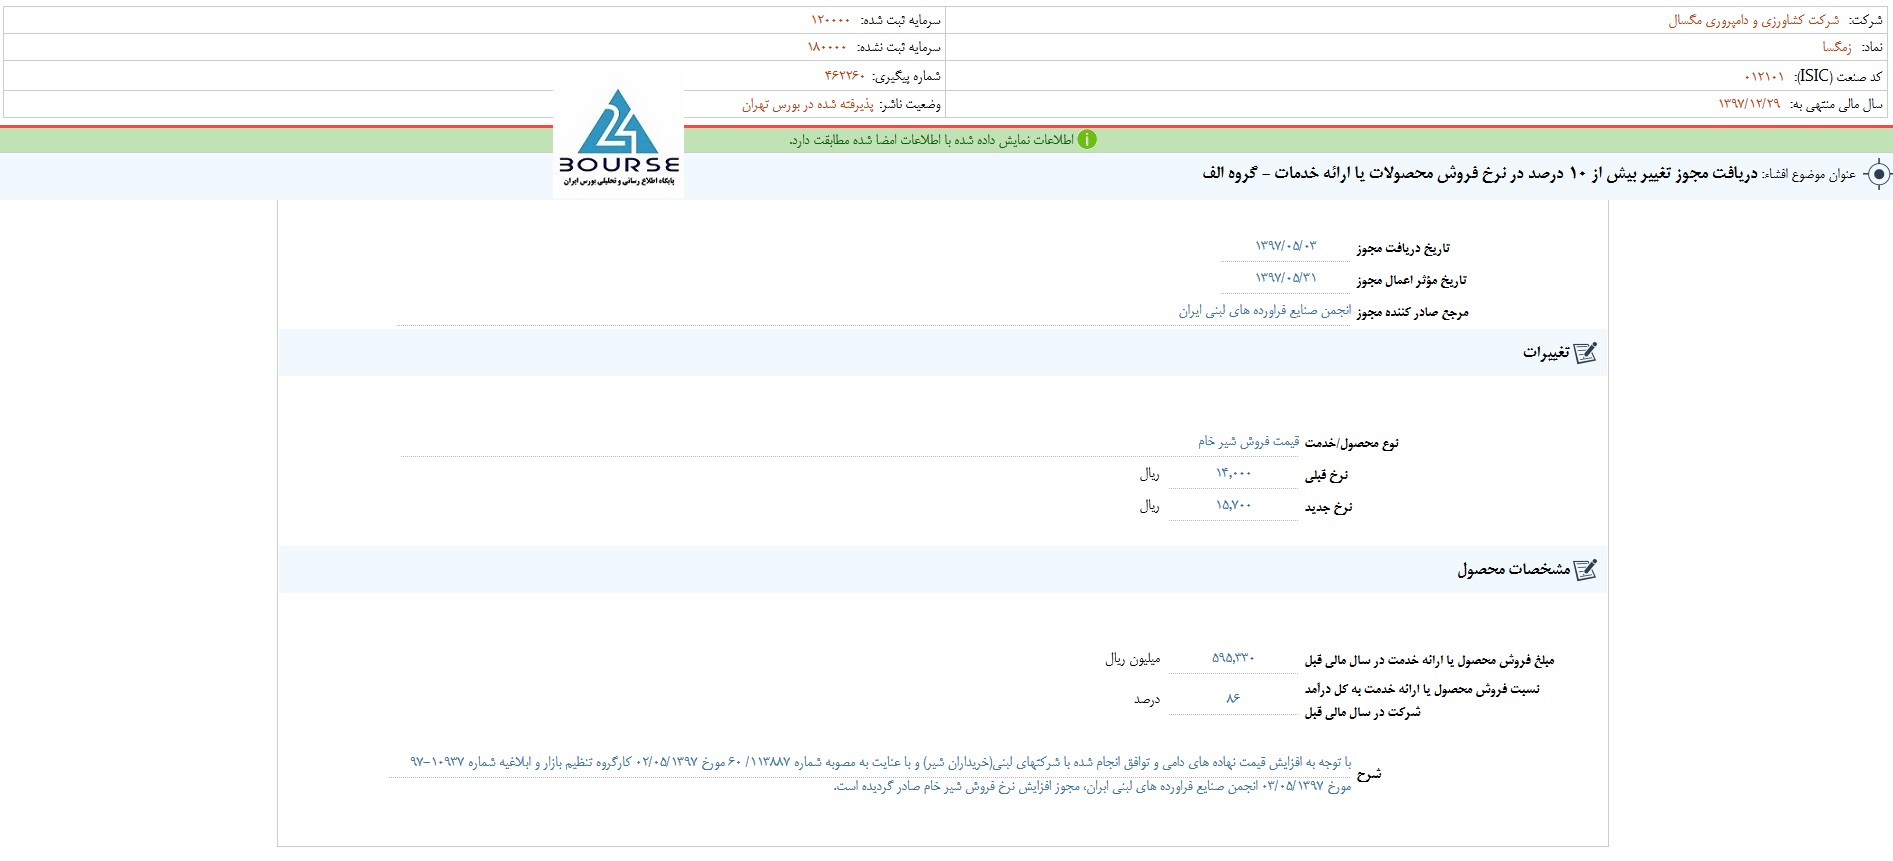Click the نرخ قبلی label
Viewport: 1893px width, 861px height.
pyautogui.click(x=1327, y=476)
